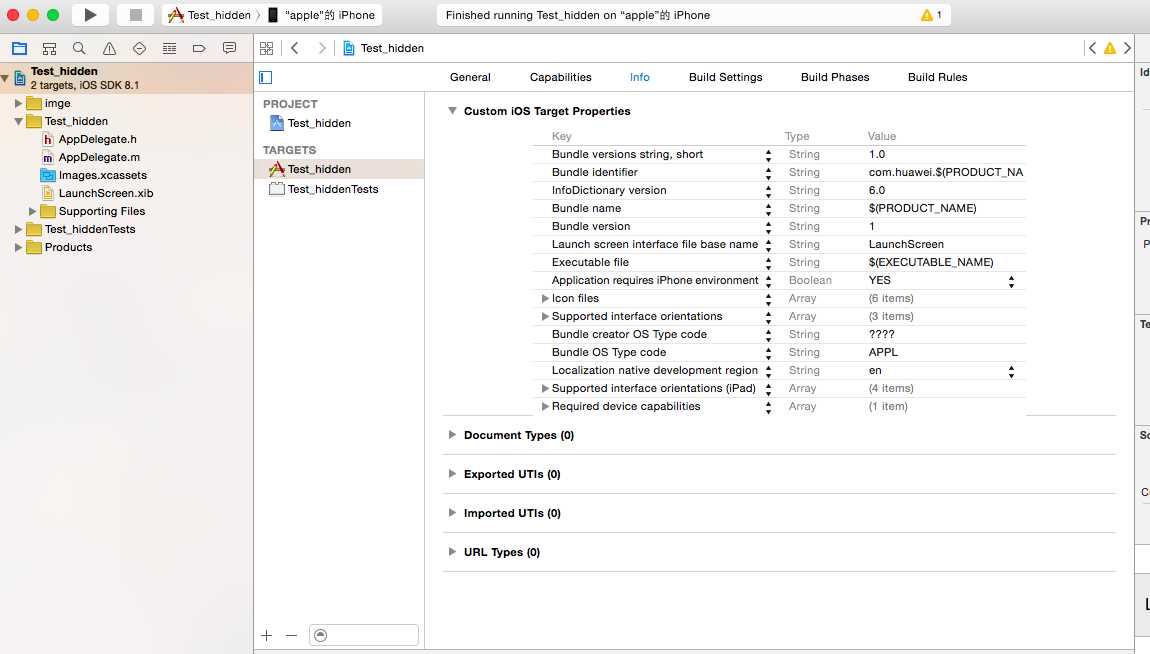Screen dimensions: 1150x654
Task: Open the Capabilities tab
Action: click(x=560, y=77)
